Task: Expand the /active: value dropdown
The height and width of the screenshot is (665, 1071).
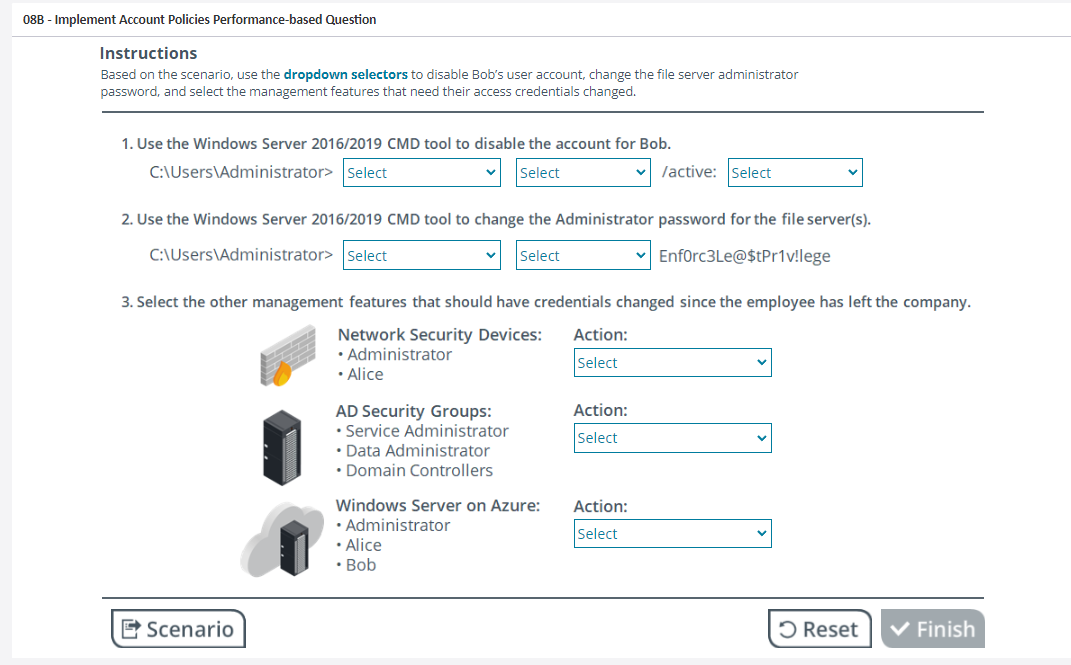Action: (794, 173)
